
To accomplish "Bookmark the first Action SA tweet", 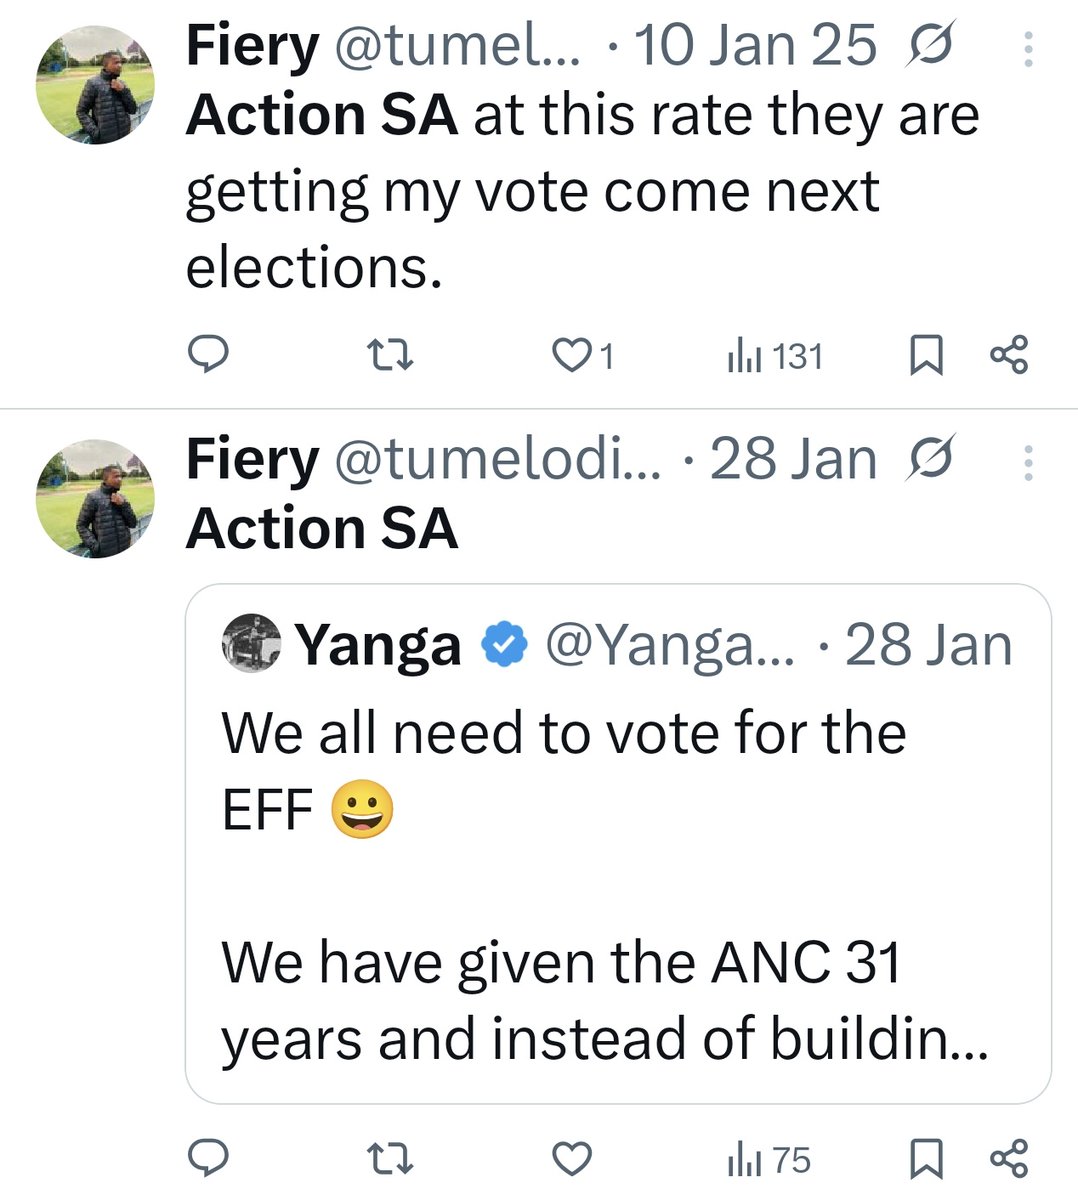I will coord(926,355).
